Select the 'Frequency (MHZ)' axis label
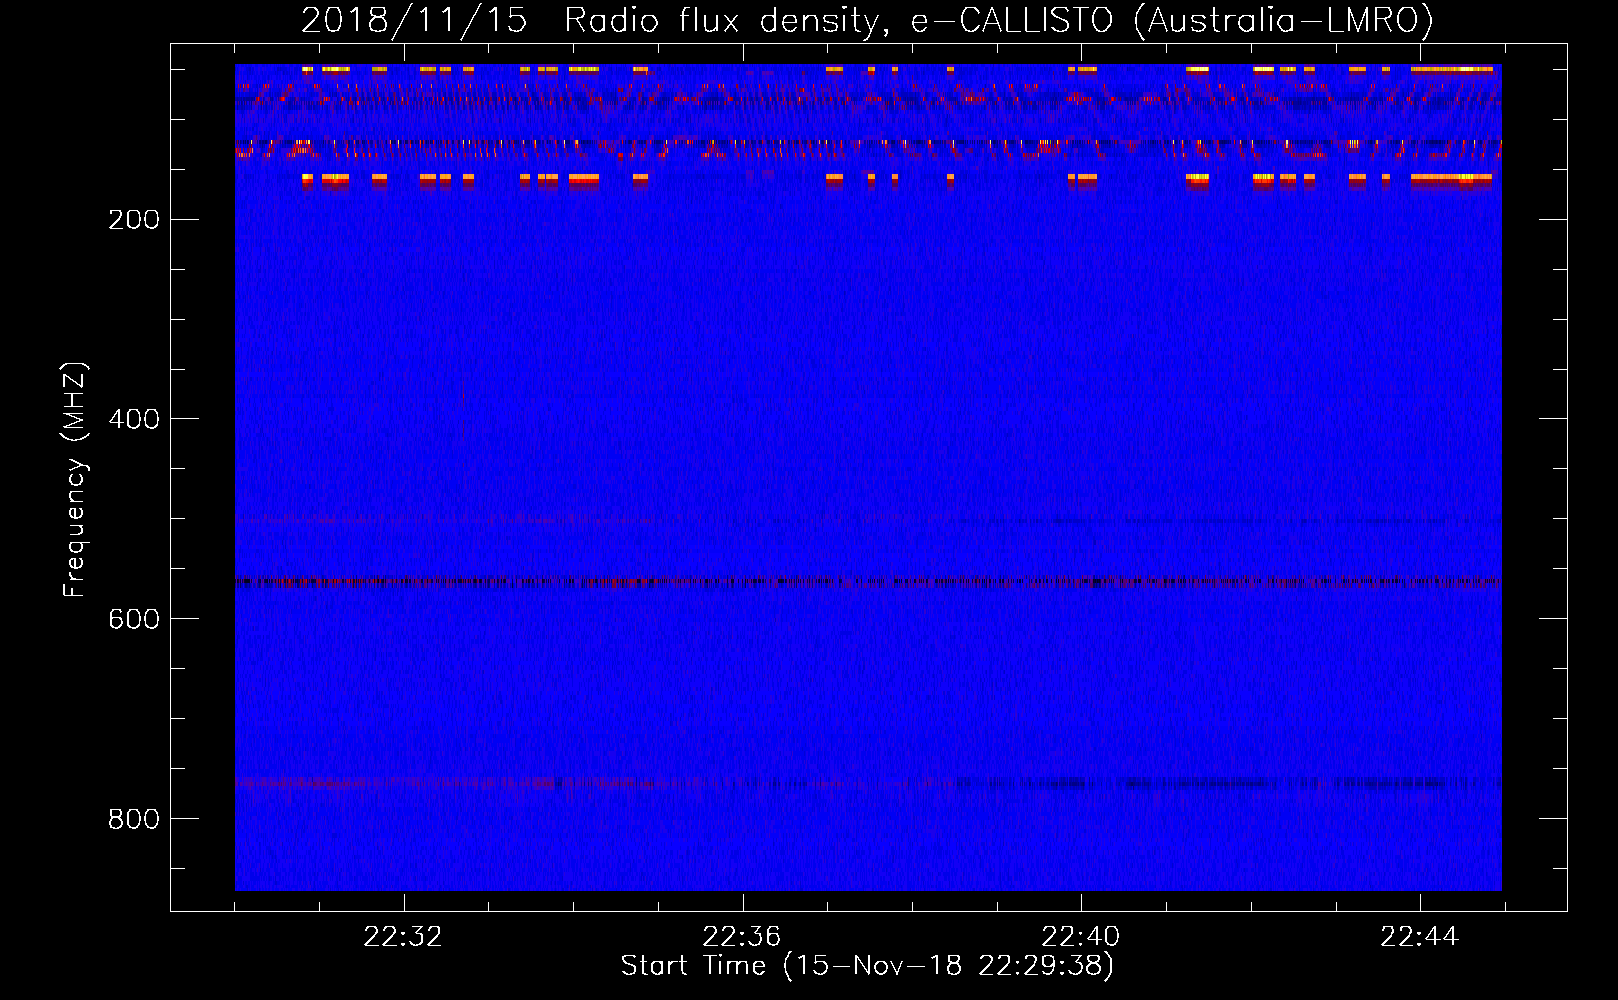Viewport: 1618px width, 1000px height. pyautogui.click(x=75, y=480)
